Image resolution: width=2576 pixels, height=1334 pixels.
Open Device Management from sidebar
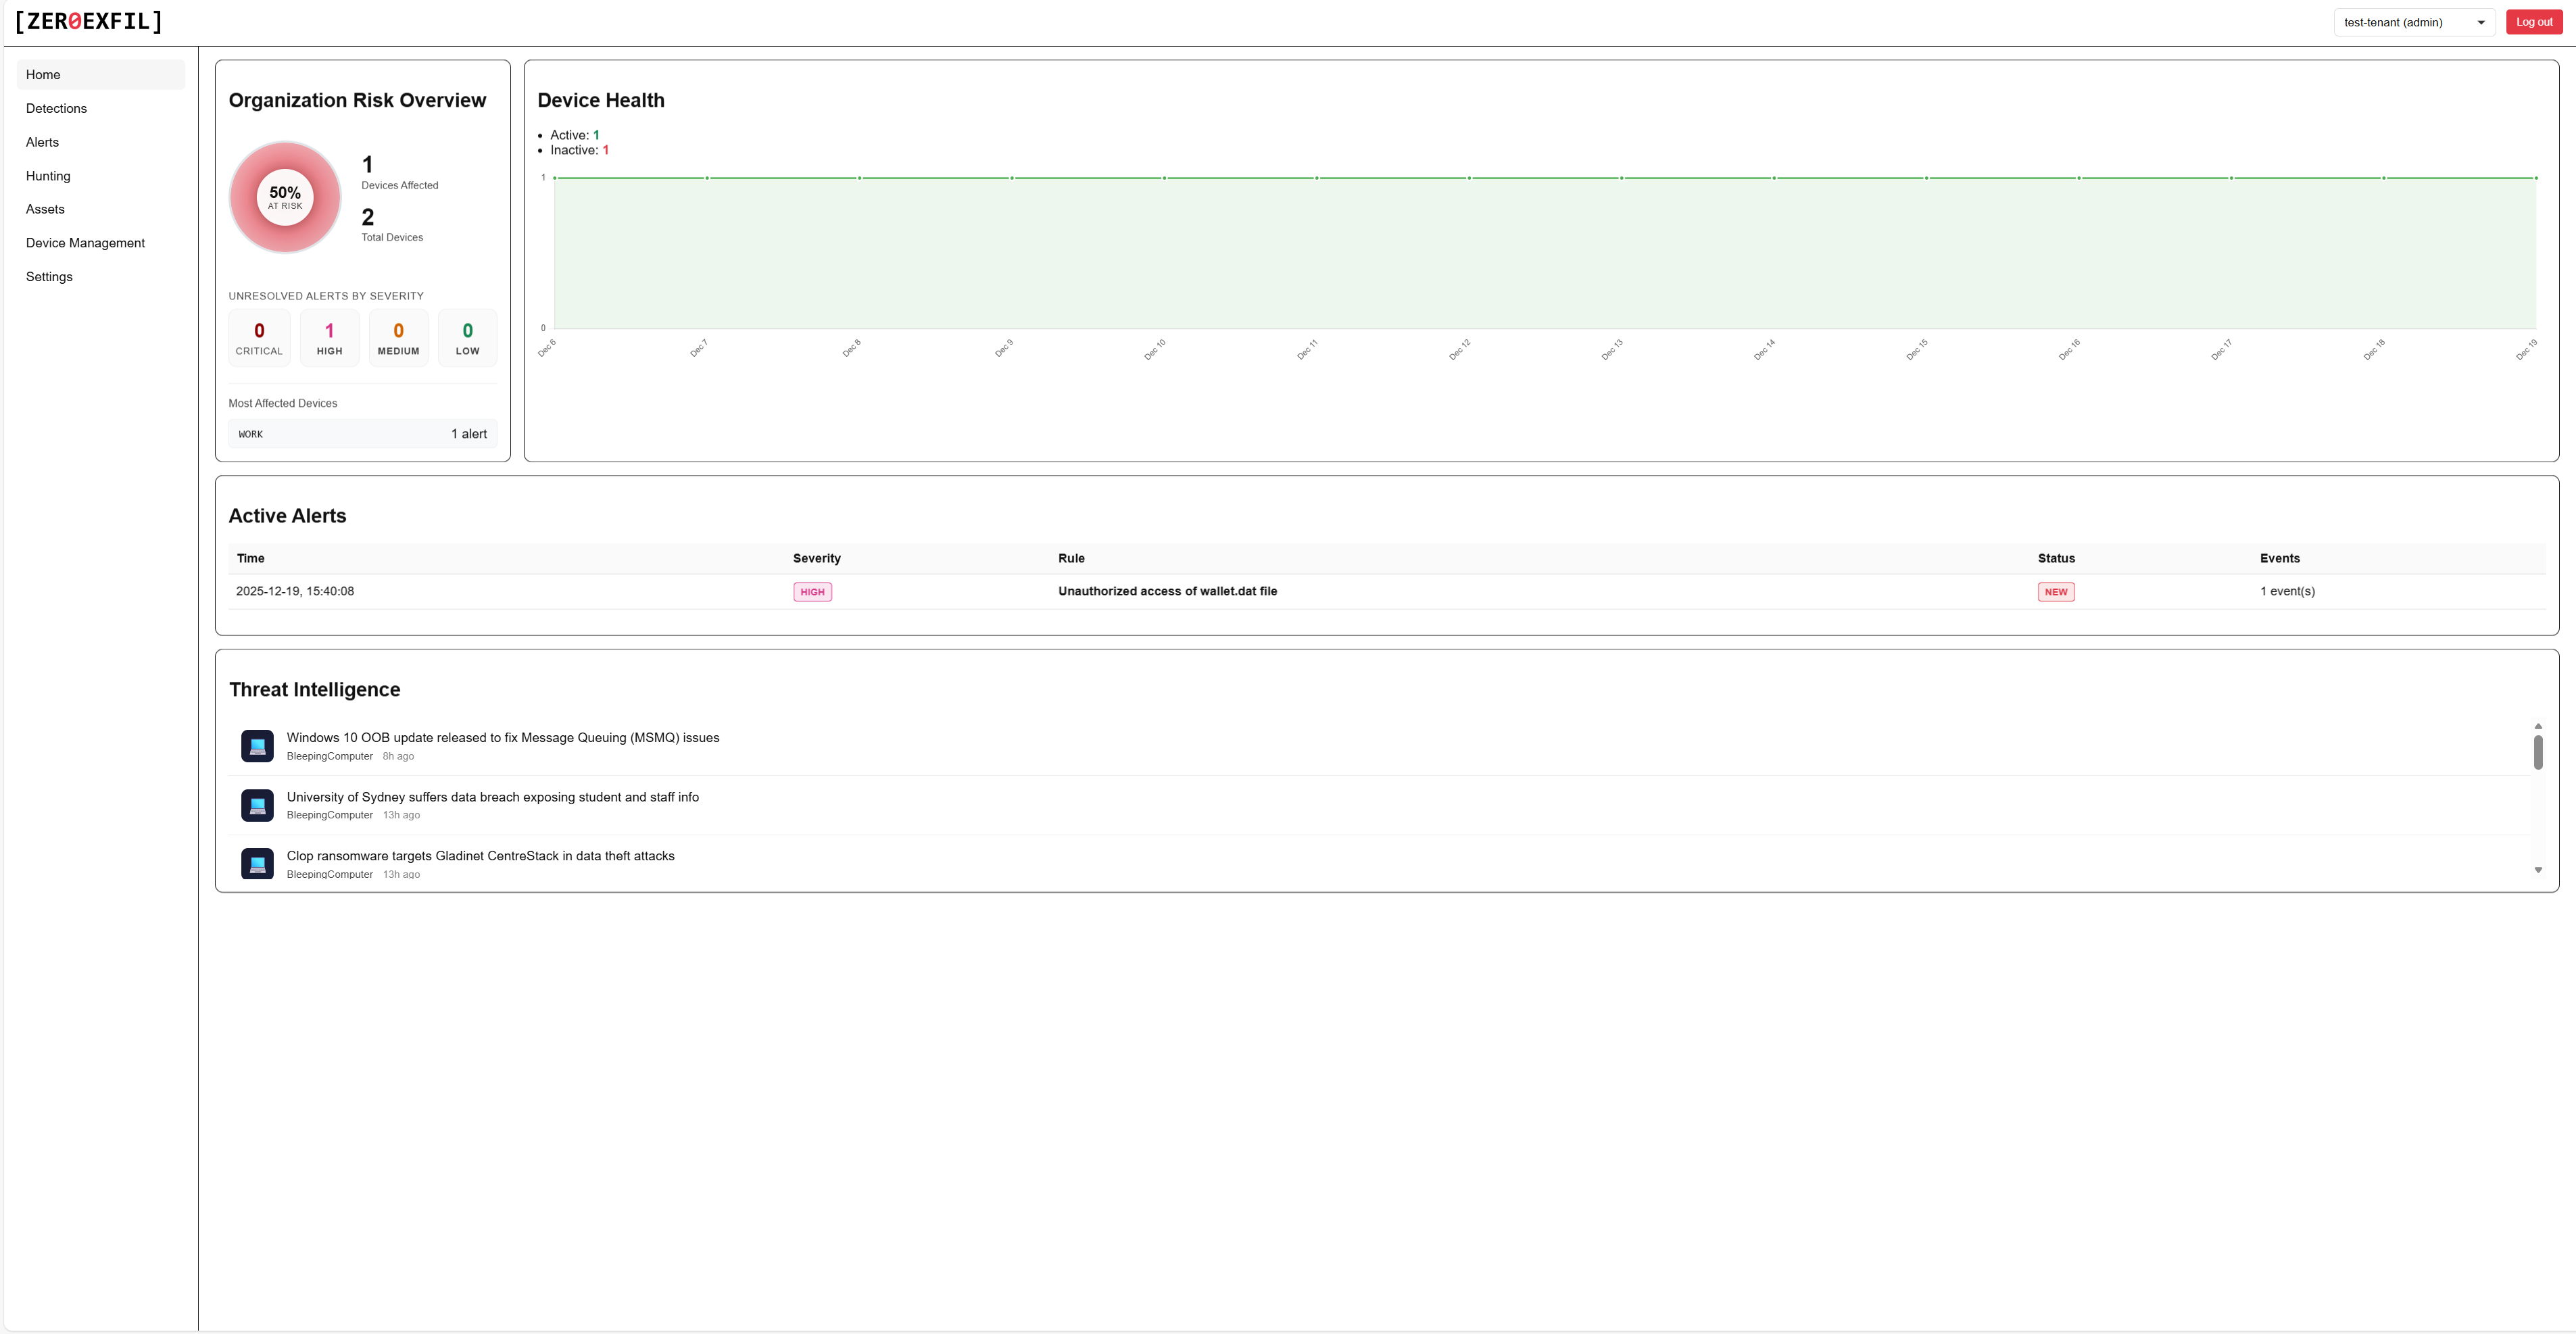[x=85, y=243]
